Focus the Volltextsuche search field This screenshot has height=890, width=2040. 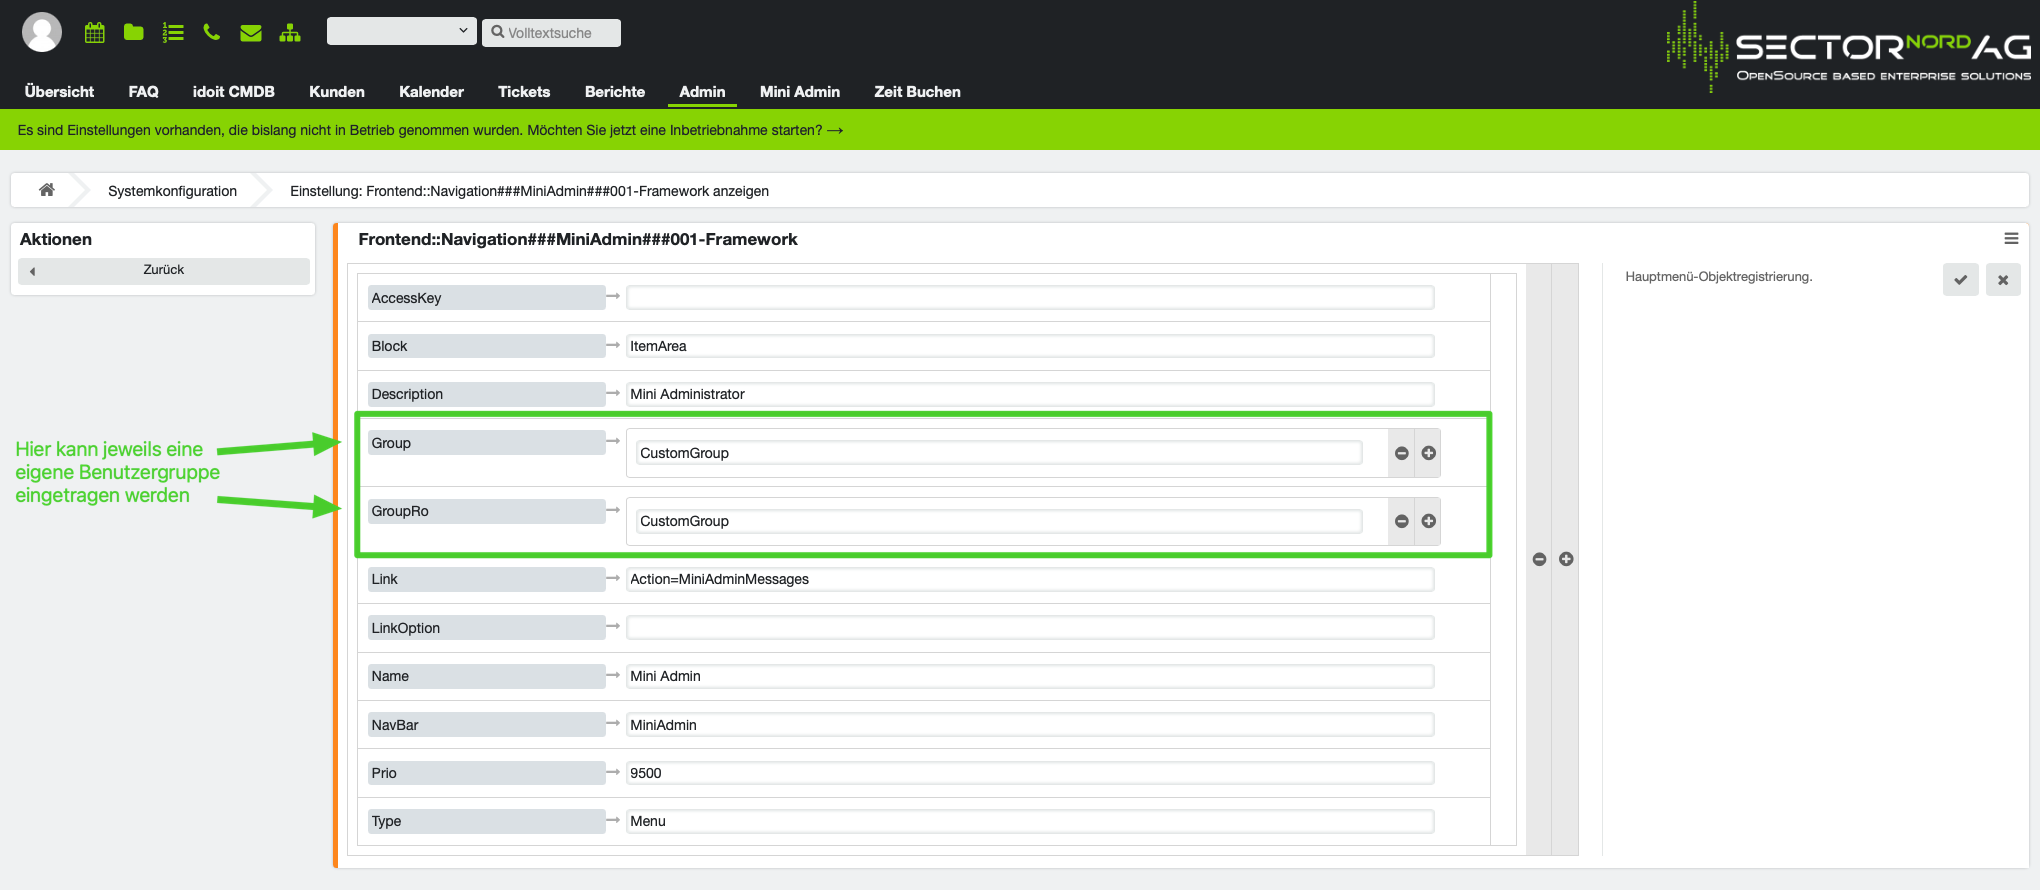point(551,32)
